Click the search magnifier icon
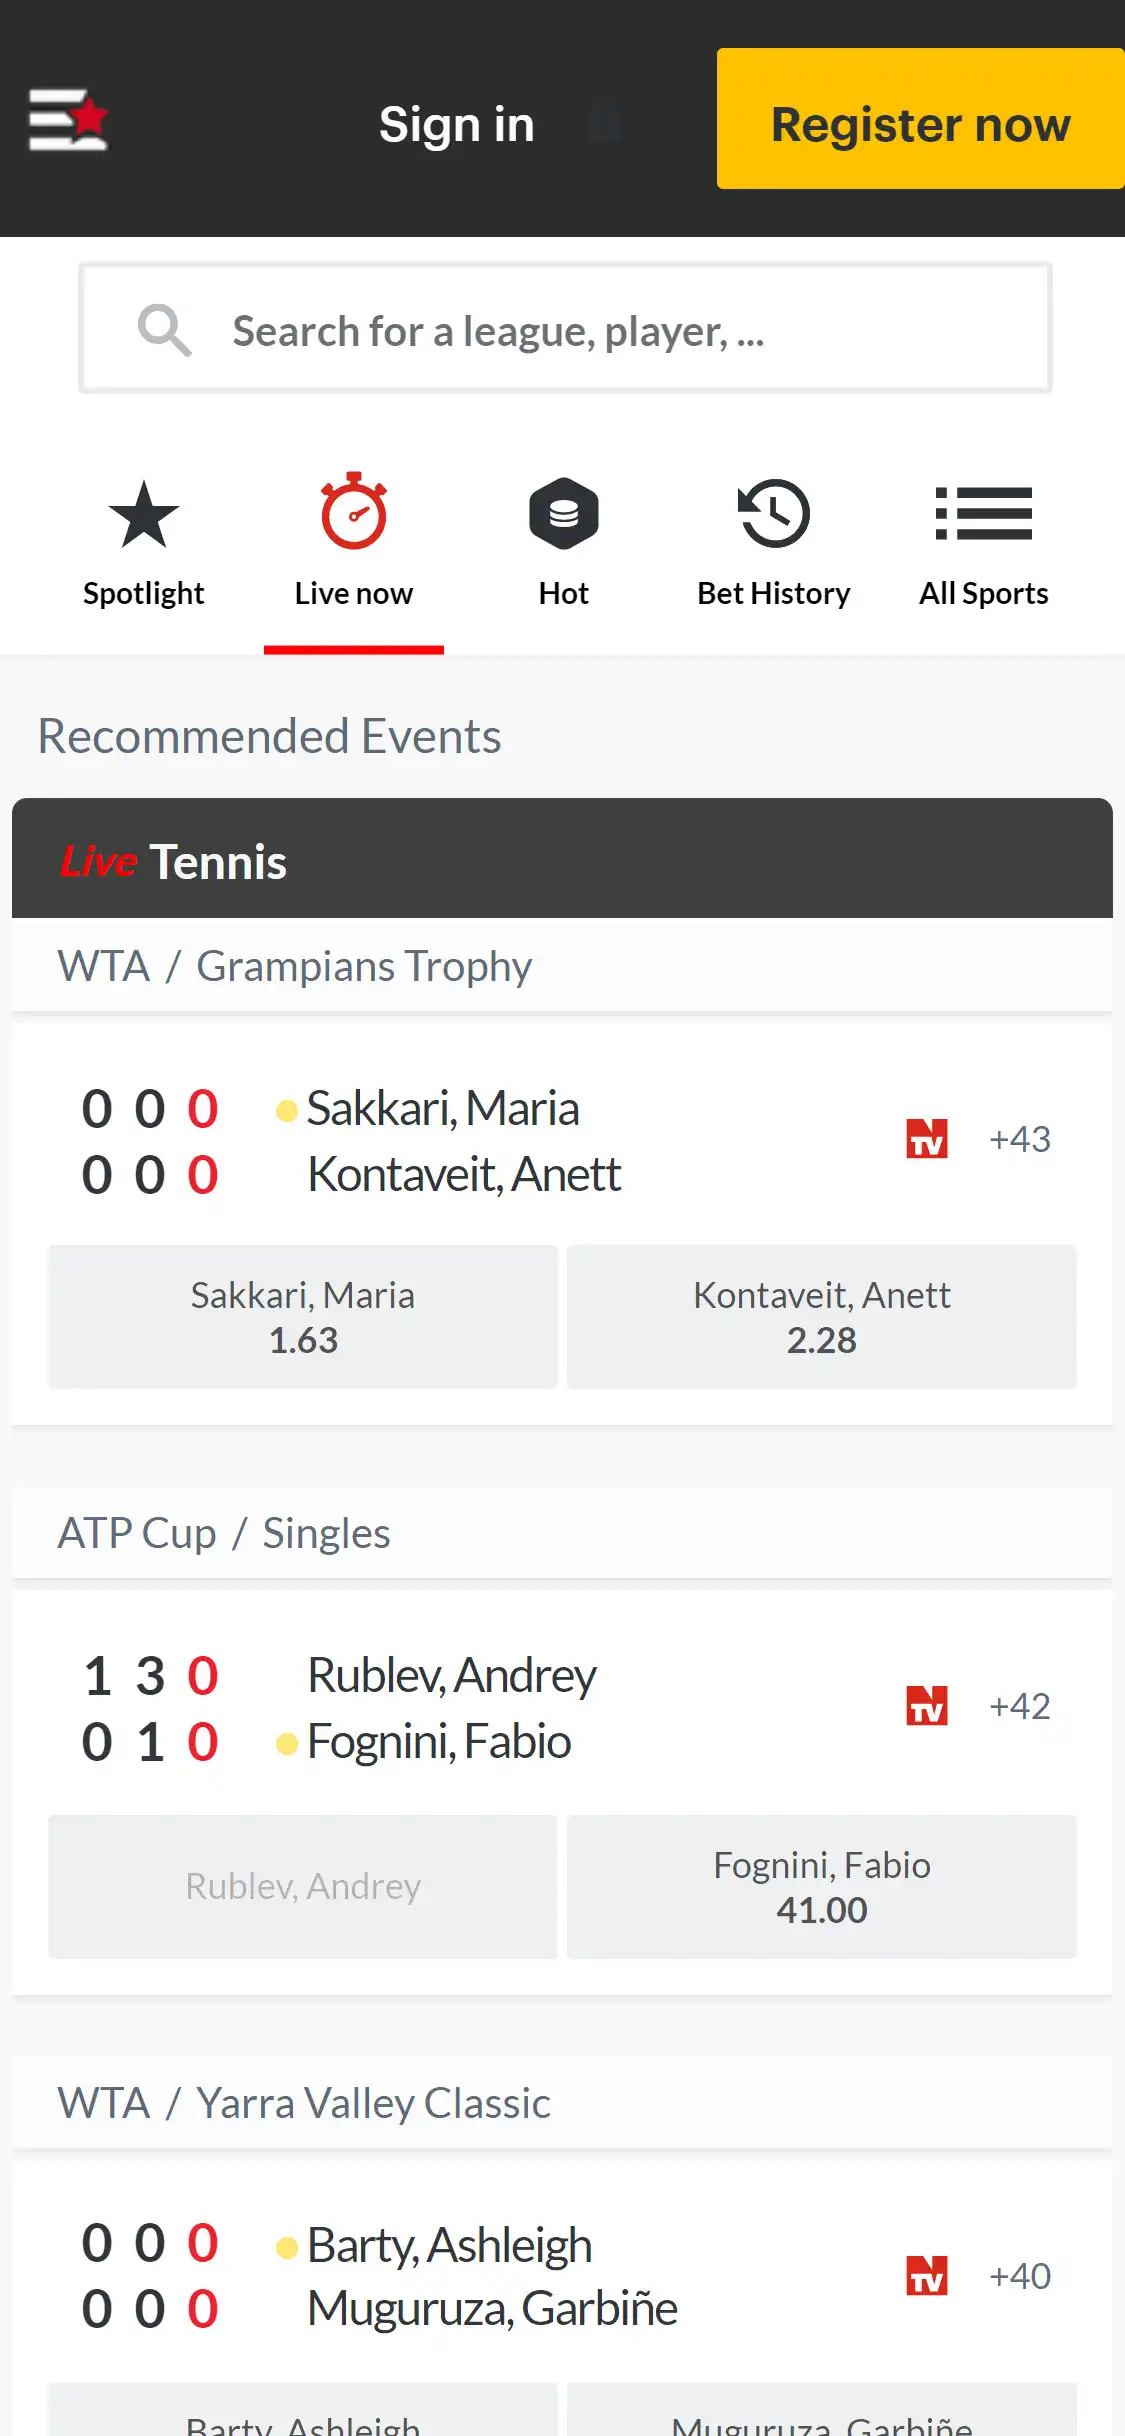Viewport: 1125px width, 2436px height. [164, 330]
